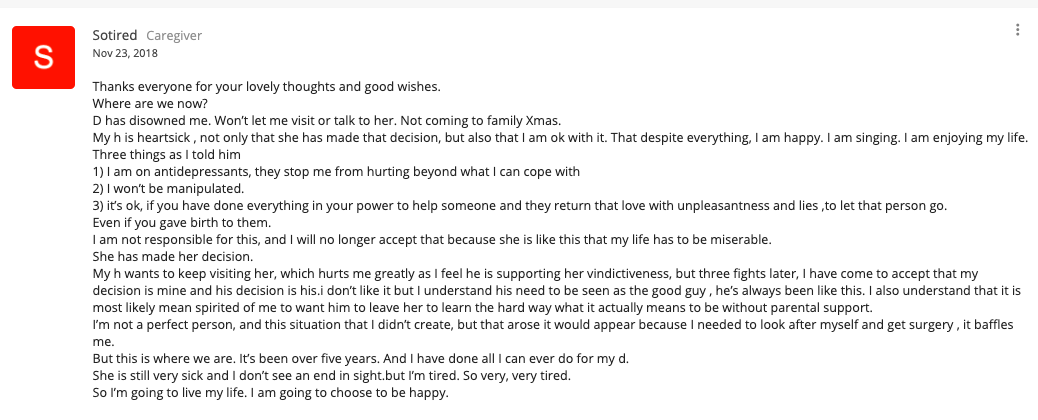Click the closing line "So I'm going to live my life"

click(x=271, y=393)
